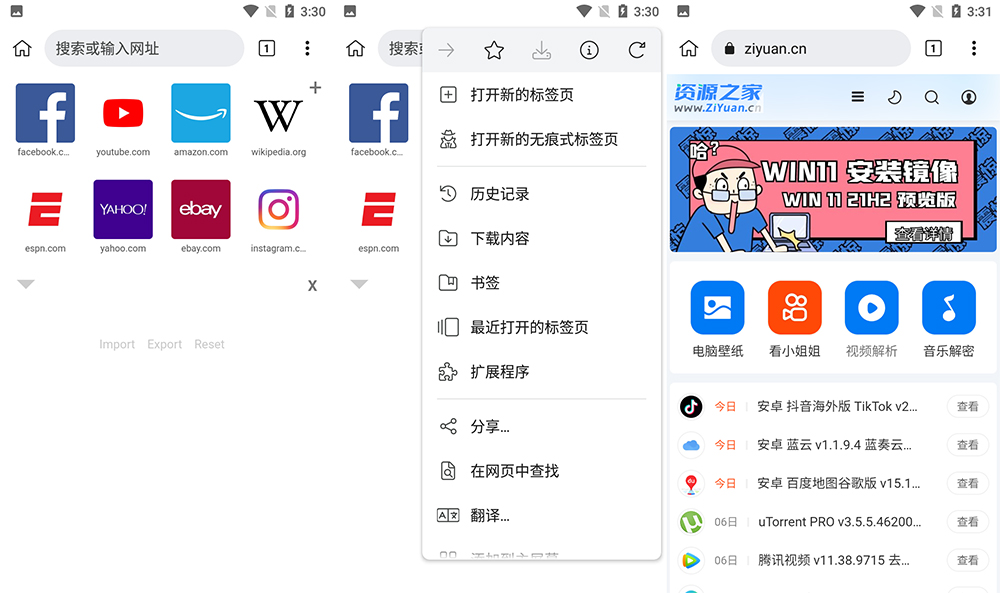
Task: Open downloads via the download icon in the menu header
Action: click(541, 49)
